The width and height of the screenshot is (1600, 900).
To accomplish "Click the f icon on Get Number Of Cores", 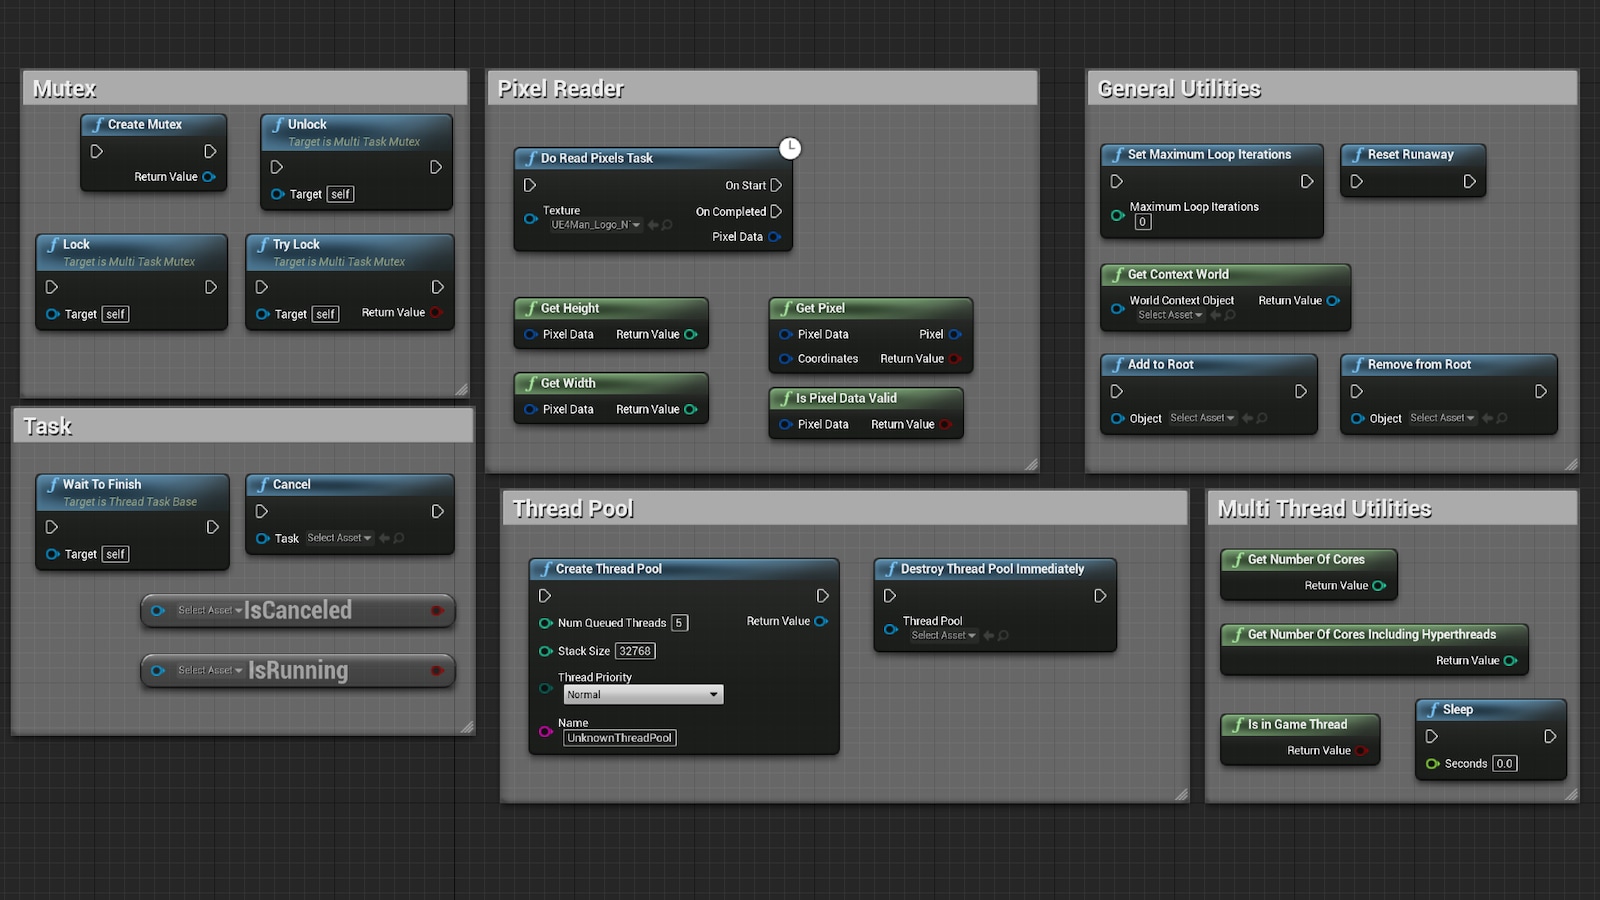I will (1240, 559).
